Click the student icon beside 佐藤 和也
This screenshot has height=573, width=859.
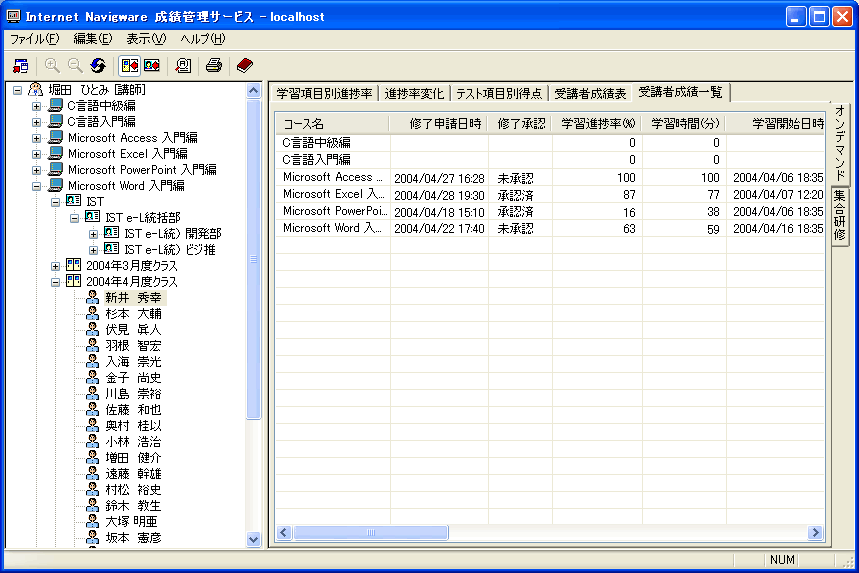(x=93, y=409)
